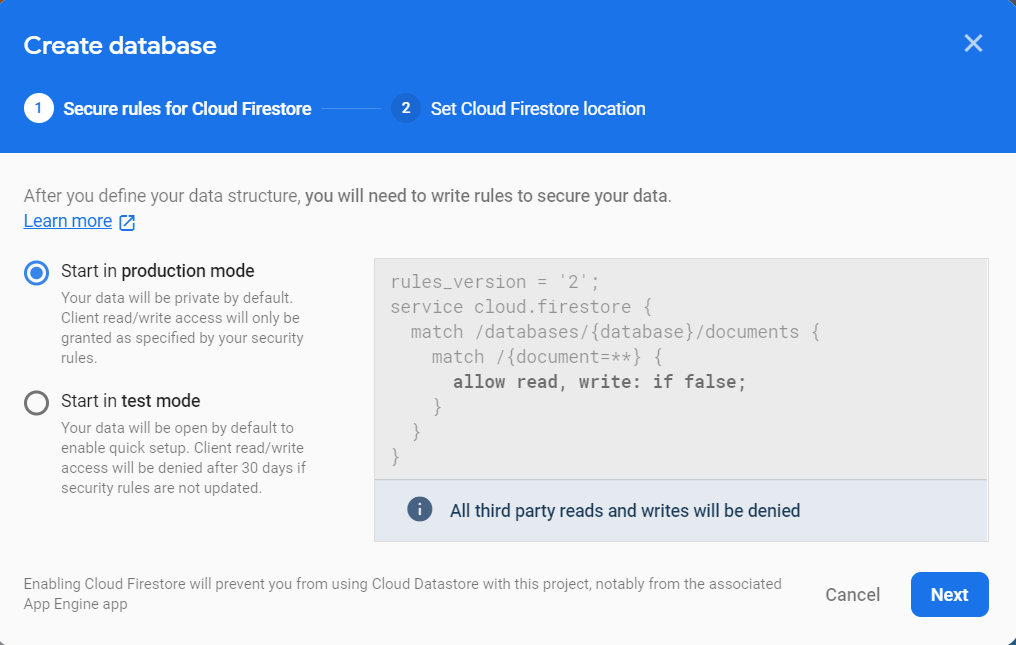Click production mode description text
Image resolution: width=1016 pixels, height=645 pixels.
[182, 328]
